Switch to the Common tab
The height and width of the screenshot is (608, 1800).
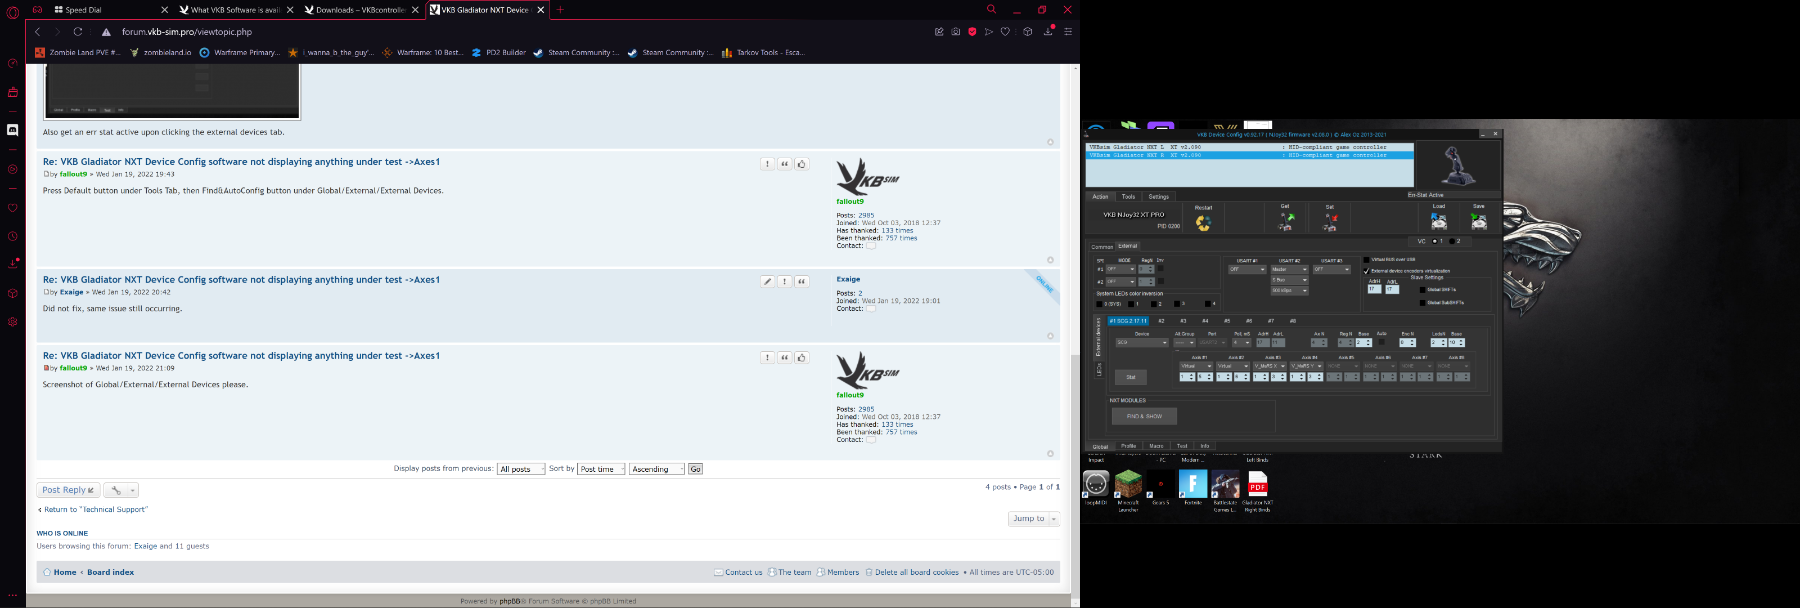[x=1102, y=246]
